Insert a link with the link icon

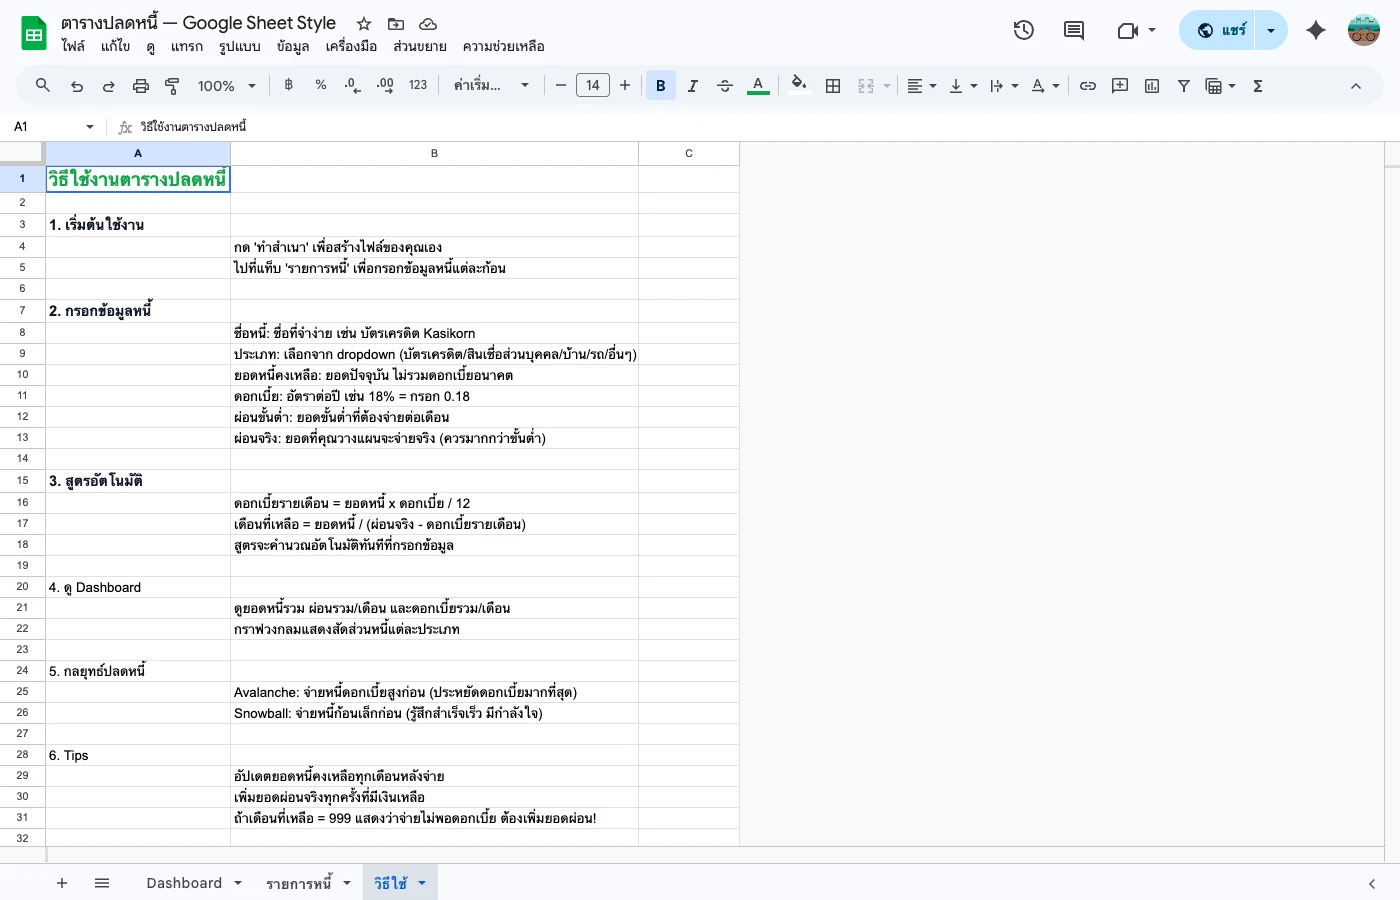1088,85
